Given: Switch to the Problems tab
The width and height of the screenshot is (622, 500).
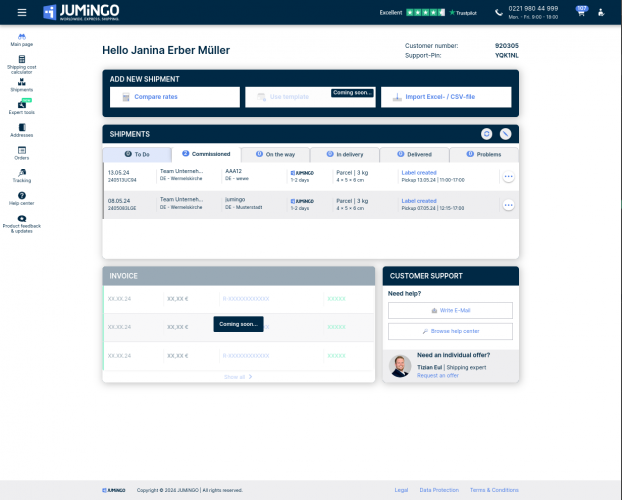Looking at the screenshot, I should 484,154.
